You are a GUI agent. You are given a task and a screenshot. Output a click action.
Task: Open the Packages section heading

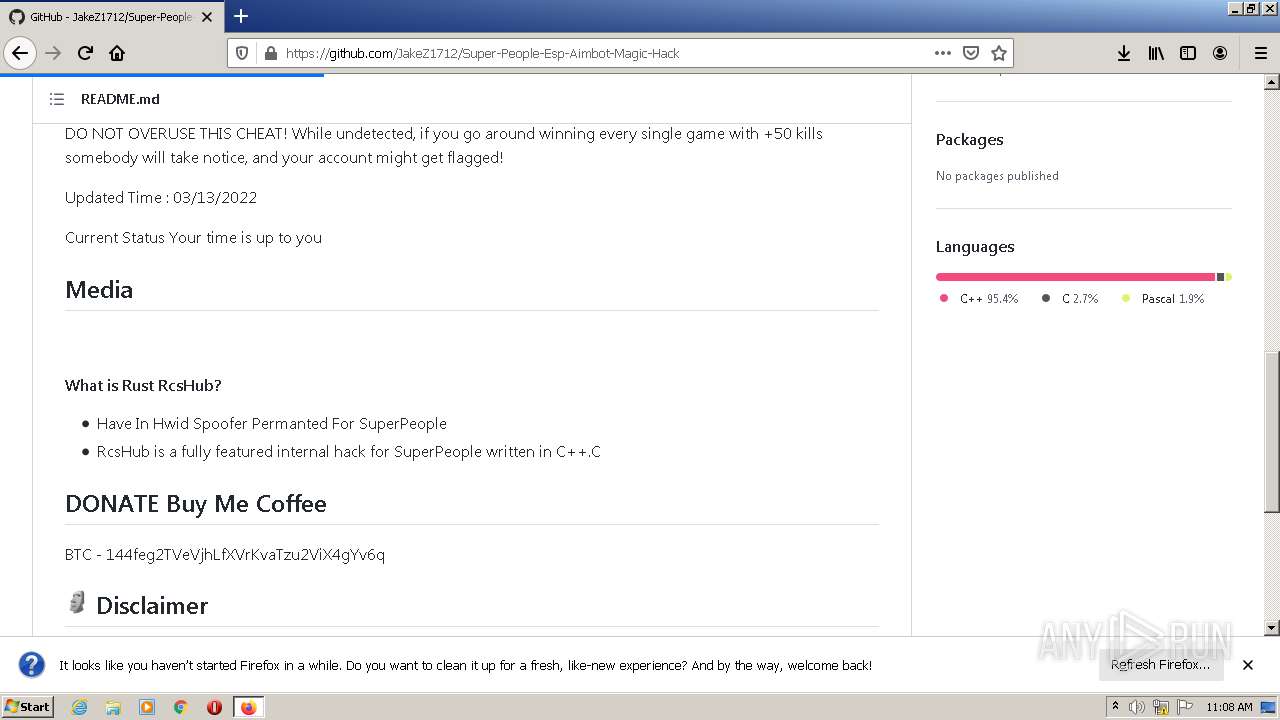coord(969,140)
